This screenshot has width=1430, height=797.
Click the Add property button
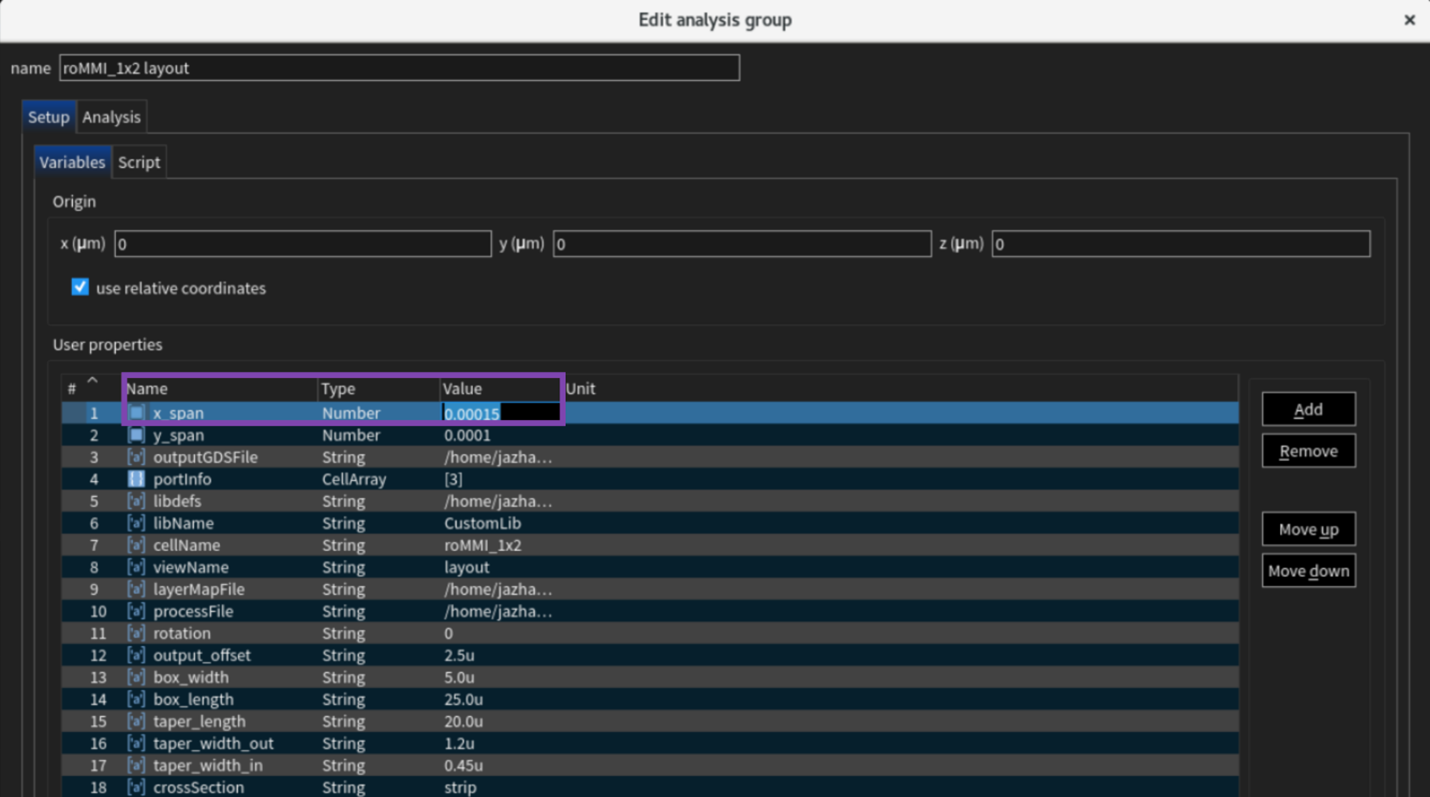tap(1308, 409)
